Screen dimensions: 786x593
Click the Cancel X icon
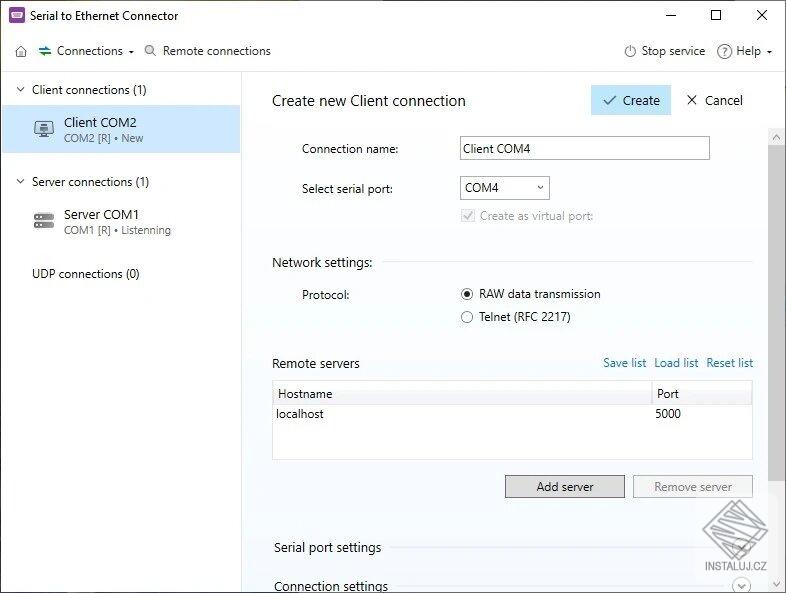(692, 100)
